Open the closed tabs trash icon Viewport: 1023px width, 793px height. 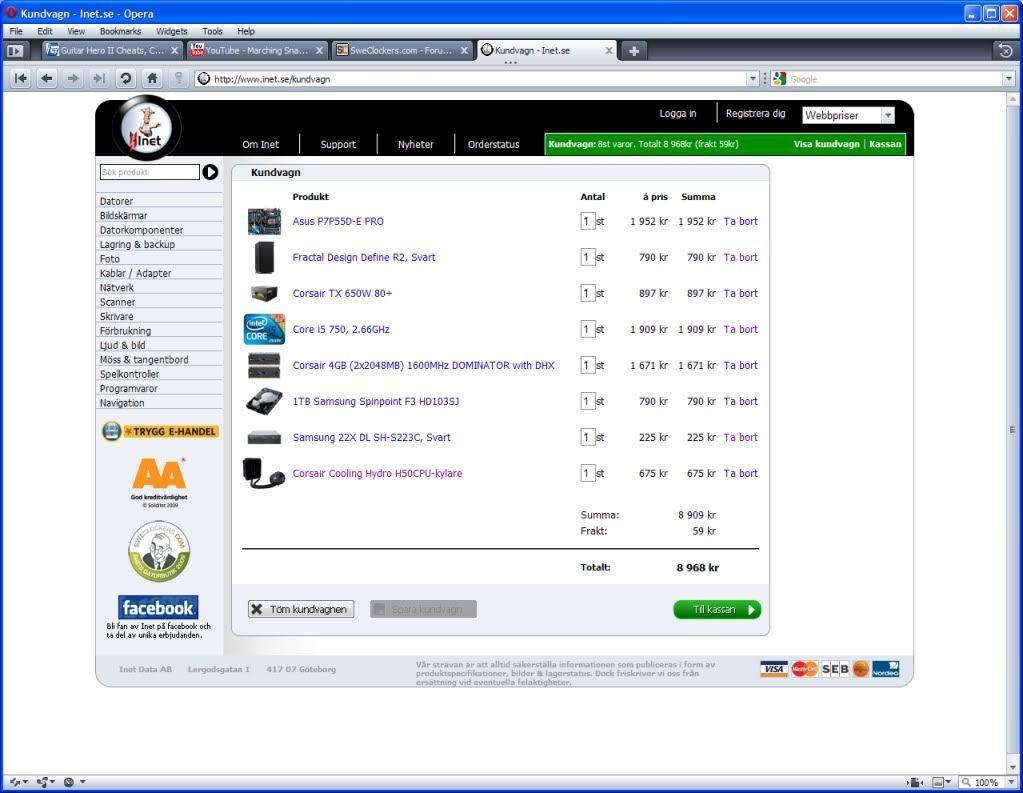(x=1005, y=50)
